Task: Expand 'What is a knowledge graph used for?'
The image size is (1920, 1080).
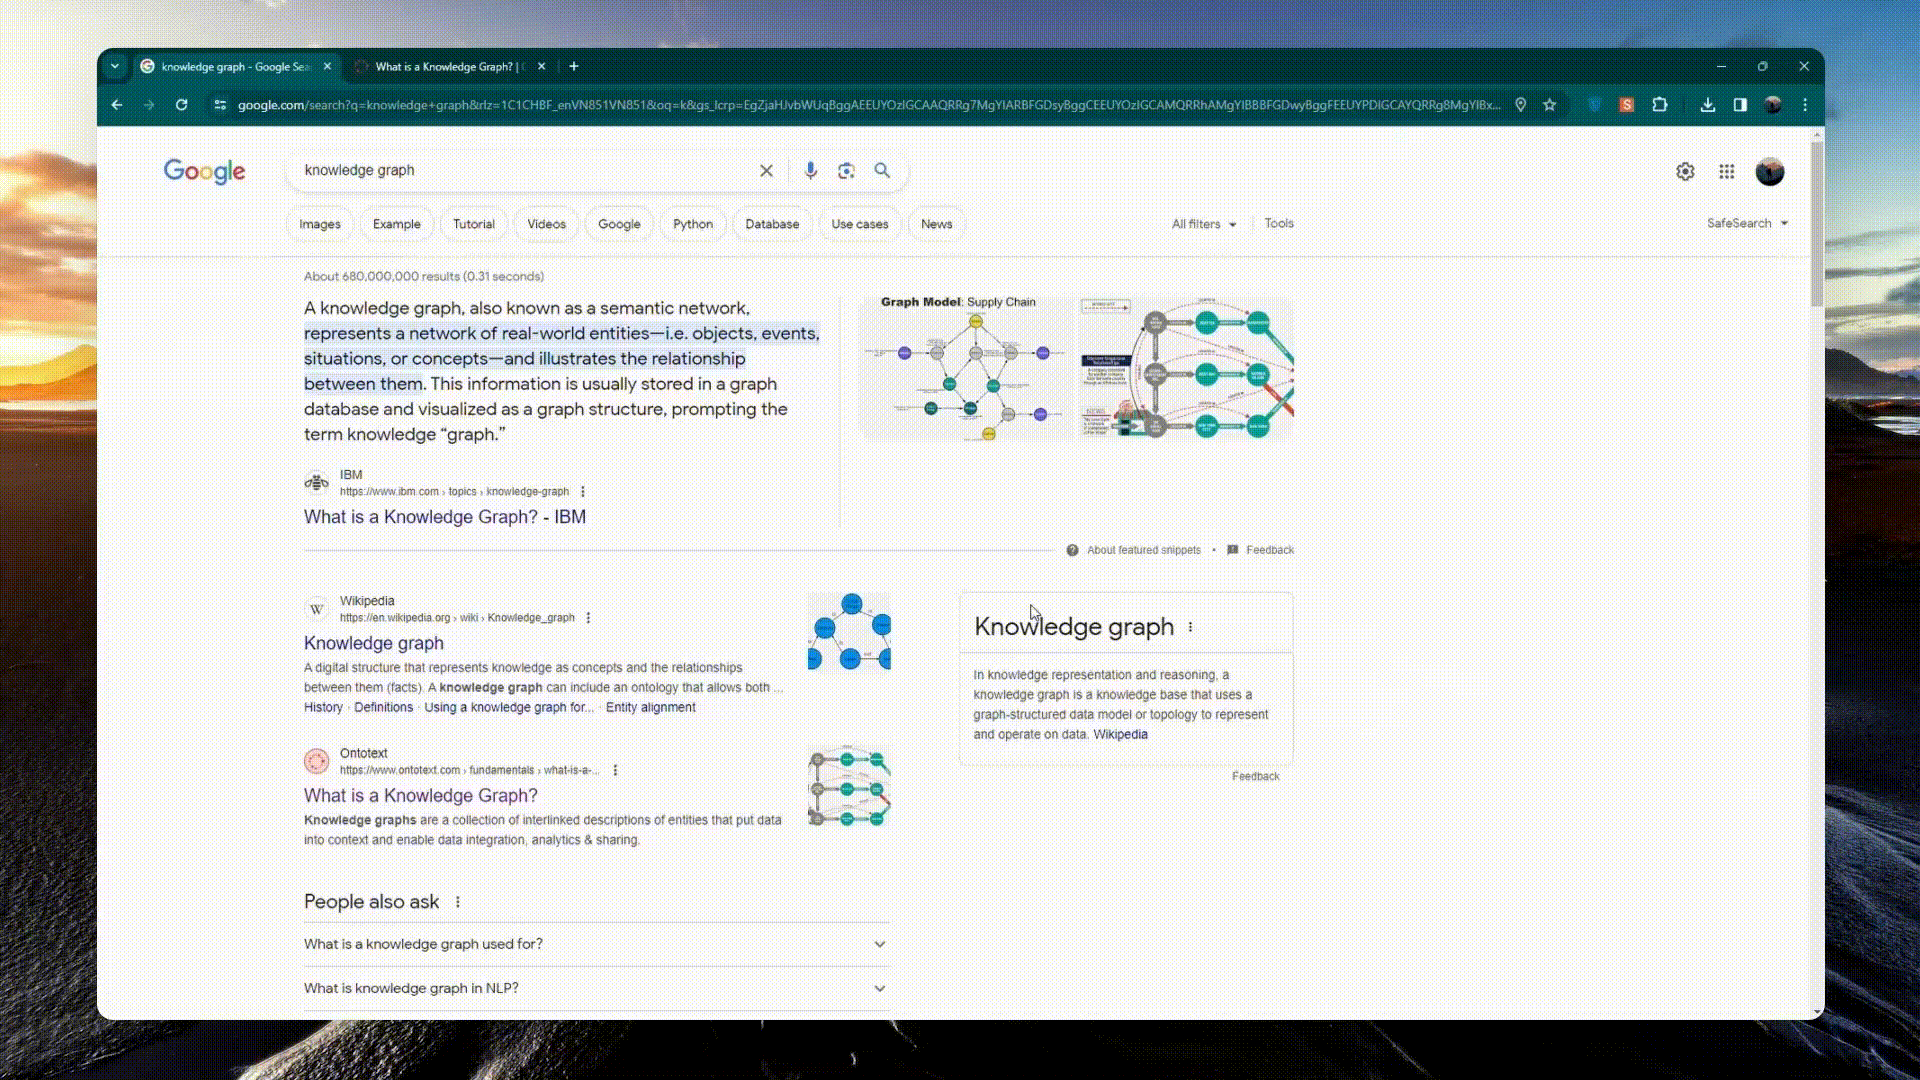Action: click(596, 944)
